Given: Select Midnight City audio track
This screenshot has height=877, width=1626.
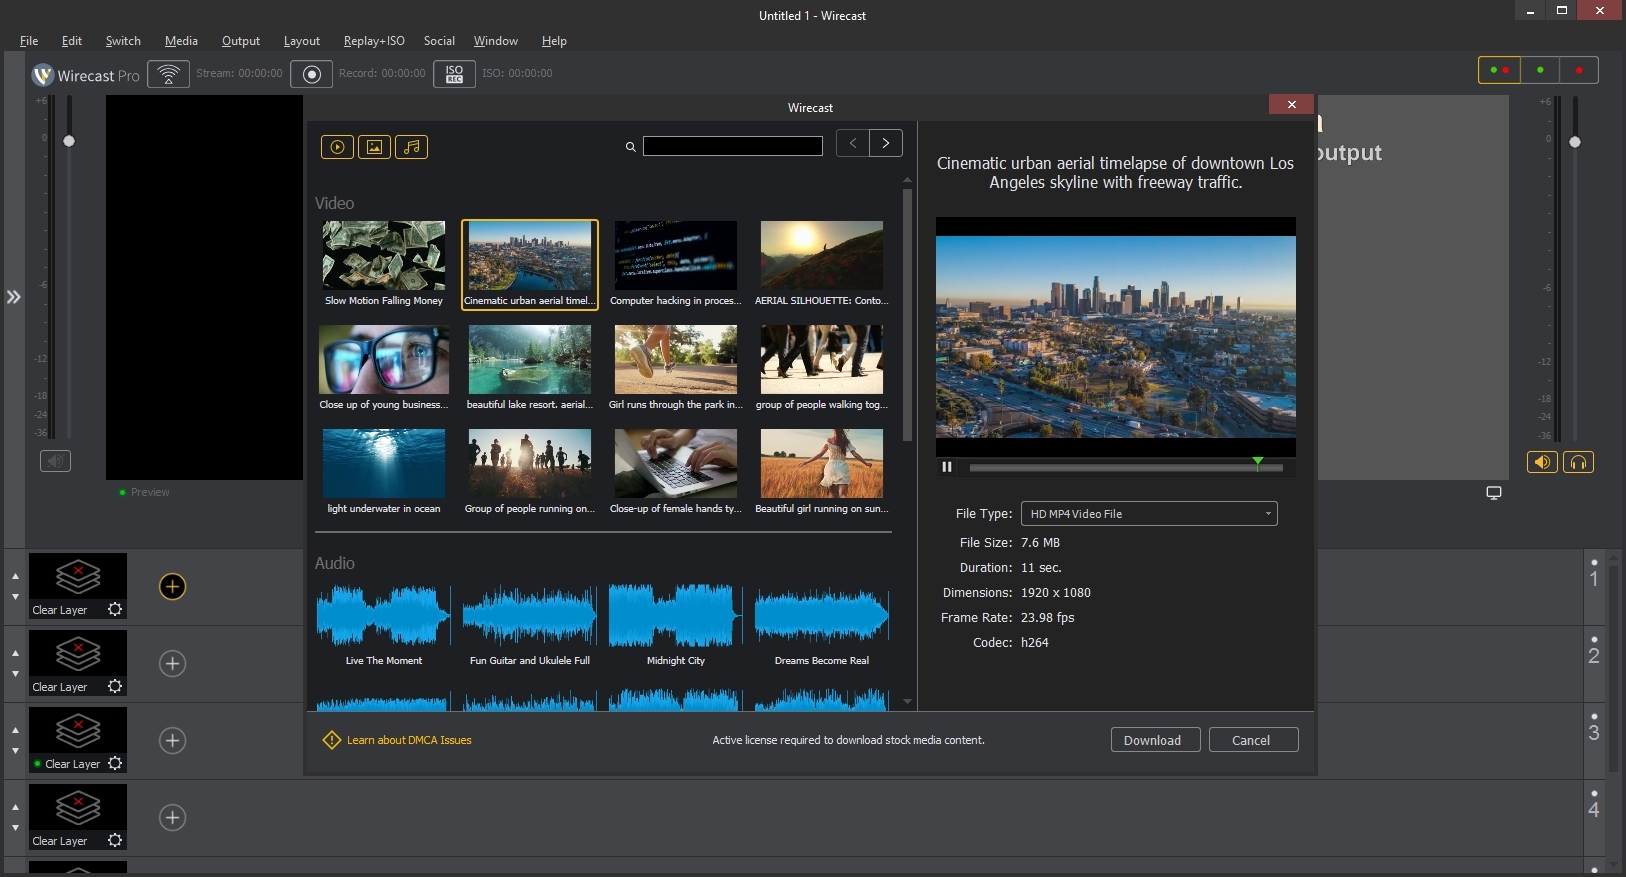Looking at the screenshot, I should pyautogui.click(x=676, y=626).
